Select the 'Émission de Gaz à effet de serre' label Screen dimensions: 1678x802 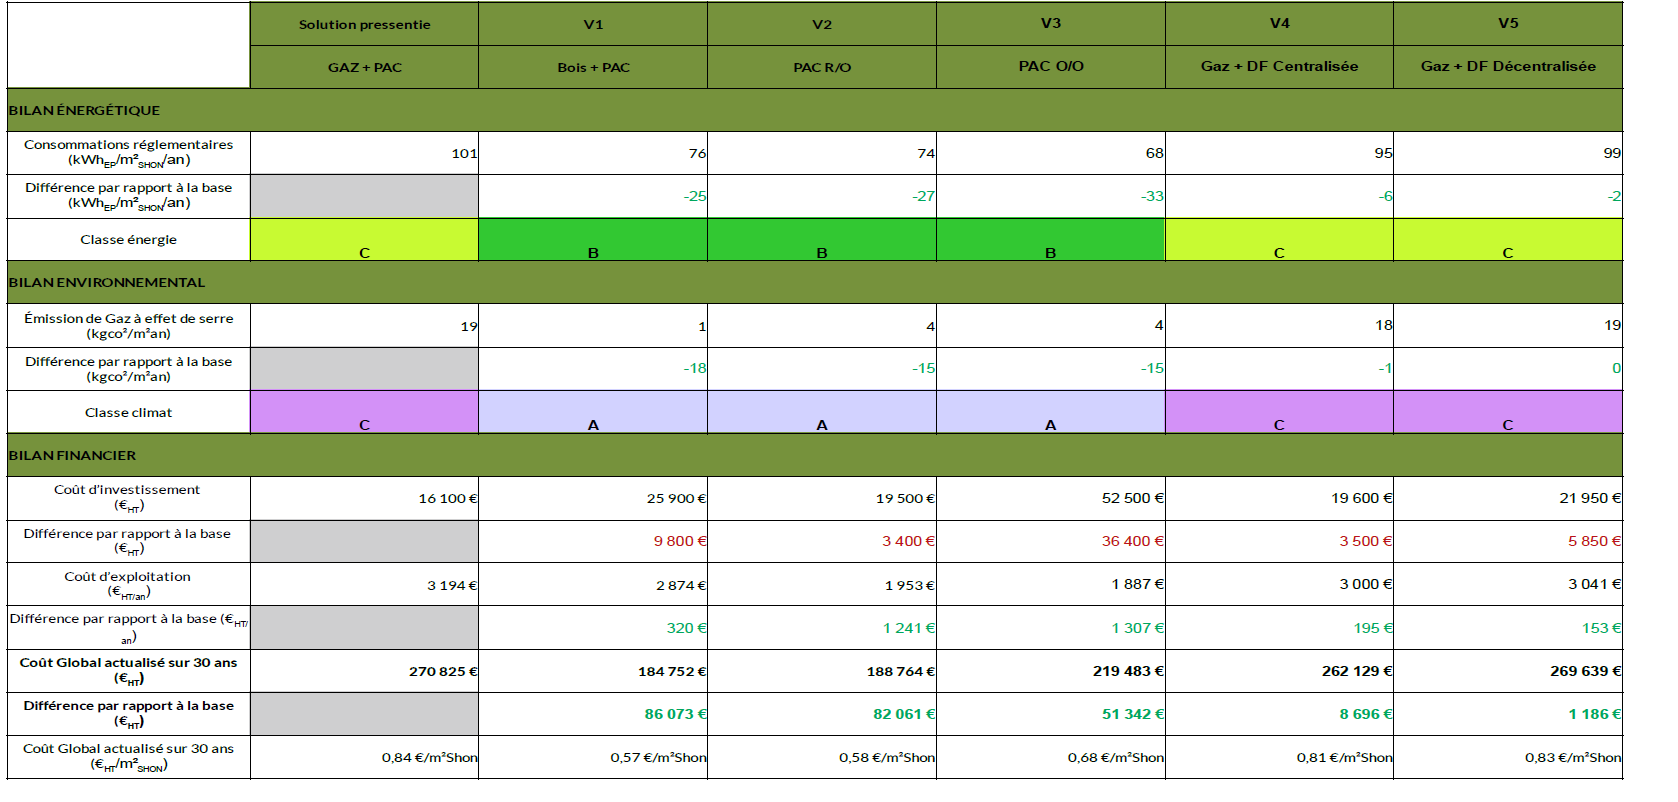click(x=128, y=325)
